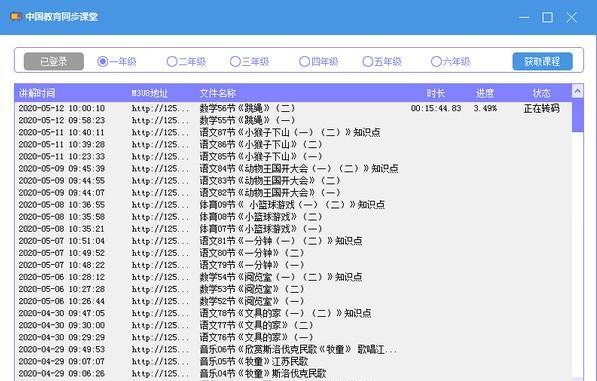
Task: Select row 语文80节《一分钟》(二)
Action: 293,253
